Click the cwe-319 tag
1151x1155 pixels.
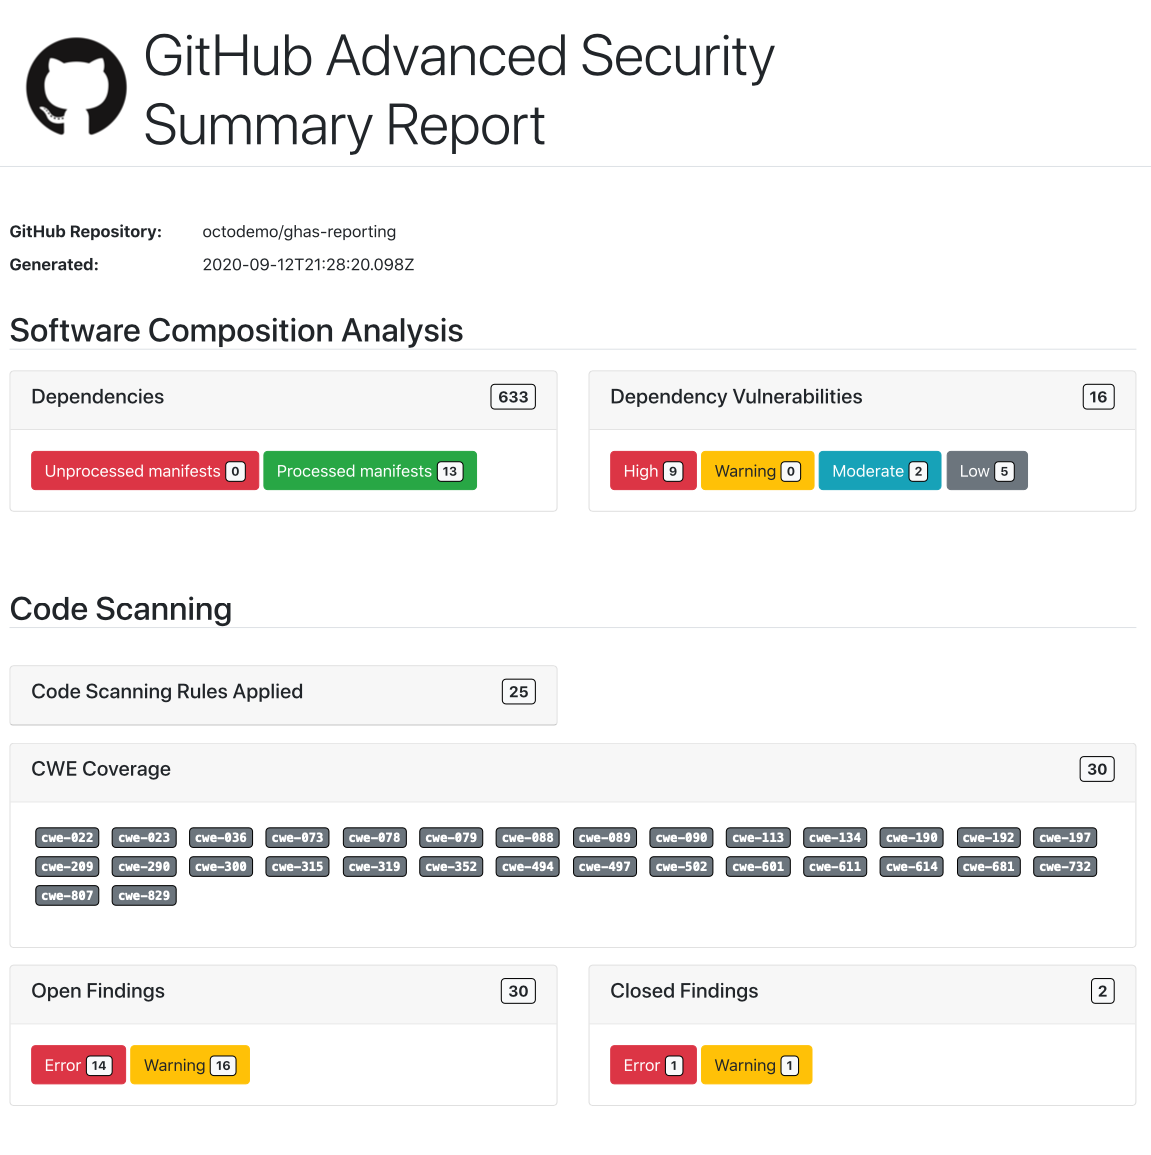(x=374, y=866)
